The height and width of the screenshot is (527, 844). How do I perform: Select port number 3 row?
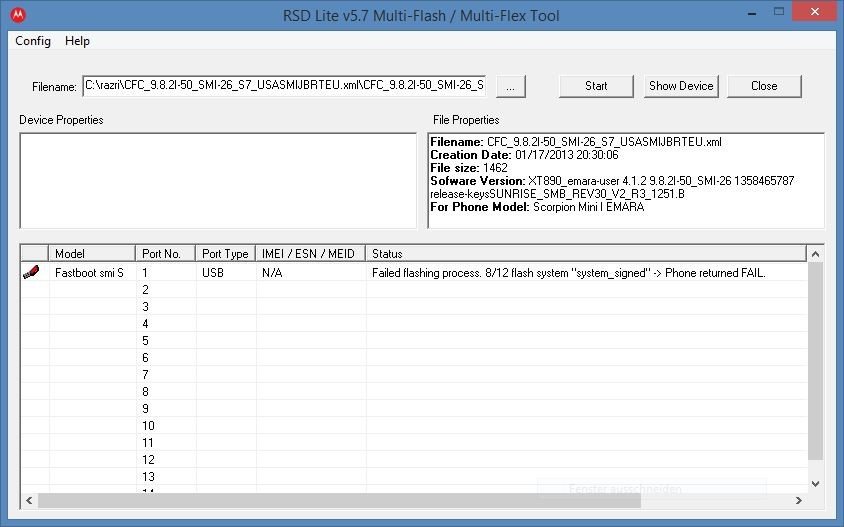[x=413, y=307]
